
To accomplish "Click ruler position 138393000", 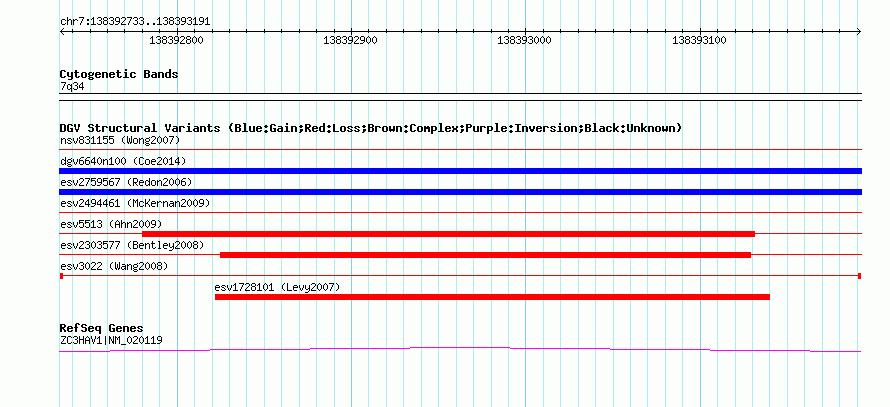I will (x=525, y=41).
